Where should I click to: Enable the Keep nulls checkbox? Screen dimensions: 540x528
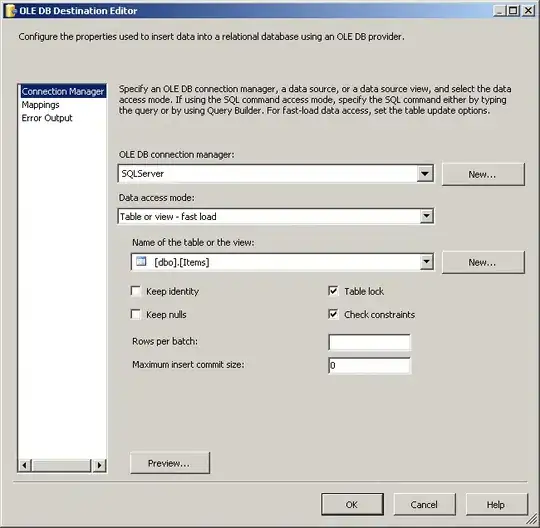point(136,314)
